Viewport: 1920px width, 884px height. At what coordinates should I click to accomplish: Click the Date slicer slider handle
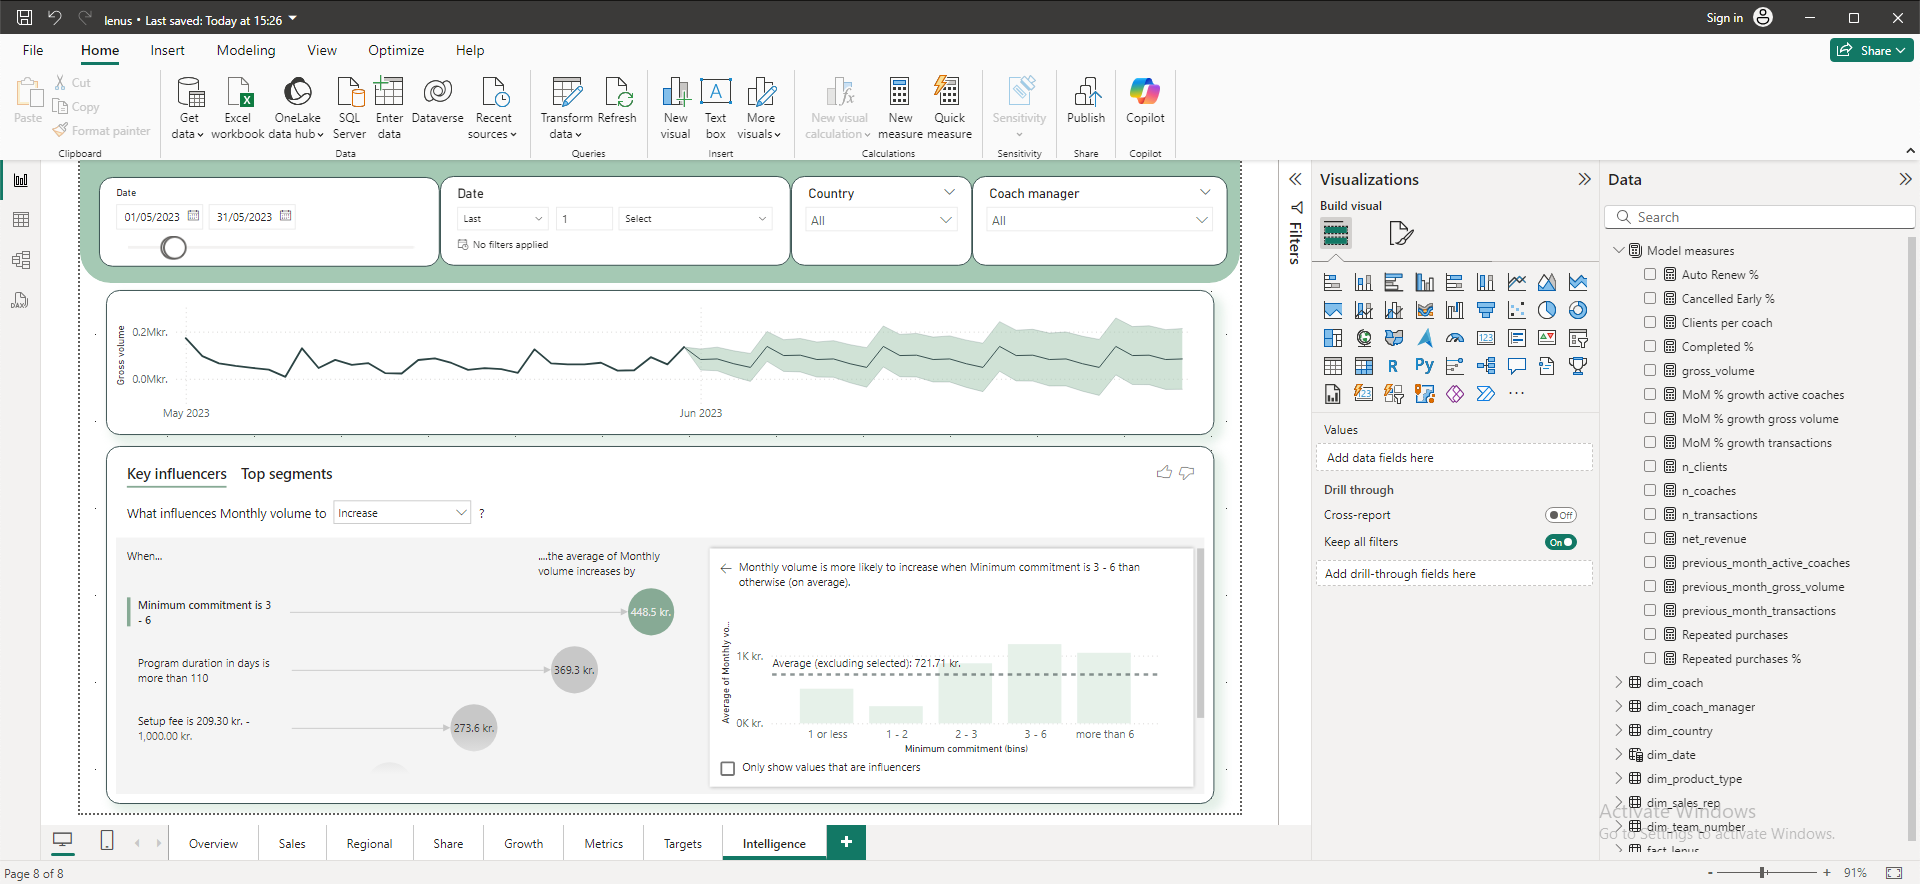click(x=174, y=247)
